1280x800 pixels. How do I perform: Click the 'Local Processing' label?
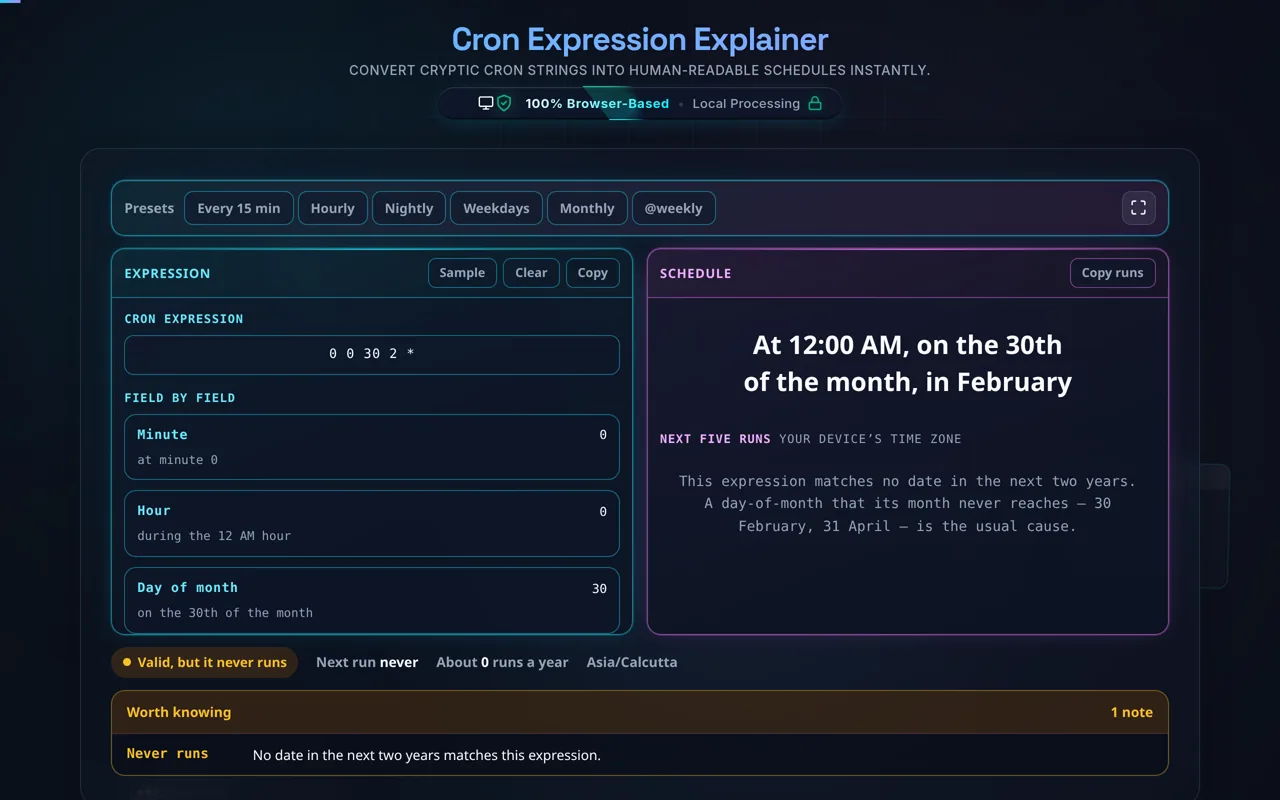click(746, 104)
